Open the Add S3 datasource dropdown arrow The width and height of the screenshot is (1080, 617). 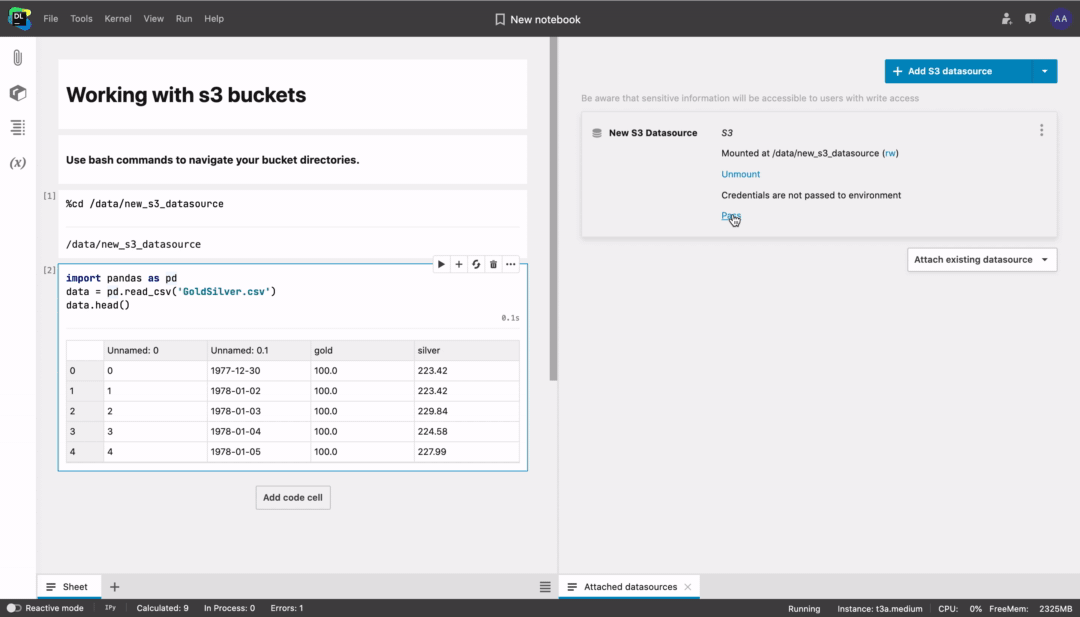[x=1044, y=71]
